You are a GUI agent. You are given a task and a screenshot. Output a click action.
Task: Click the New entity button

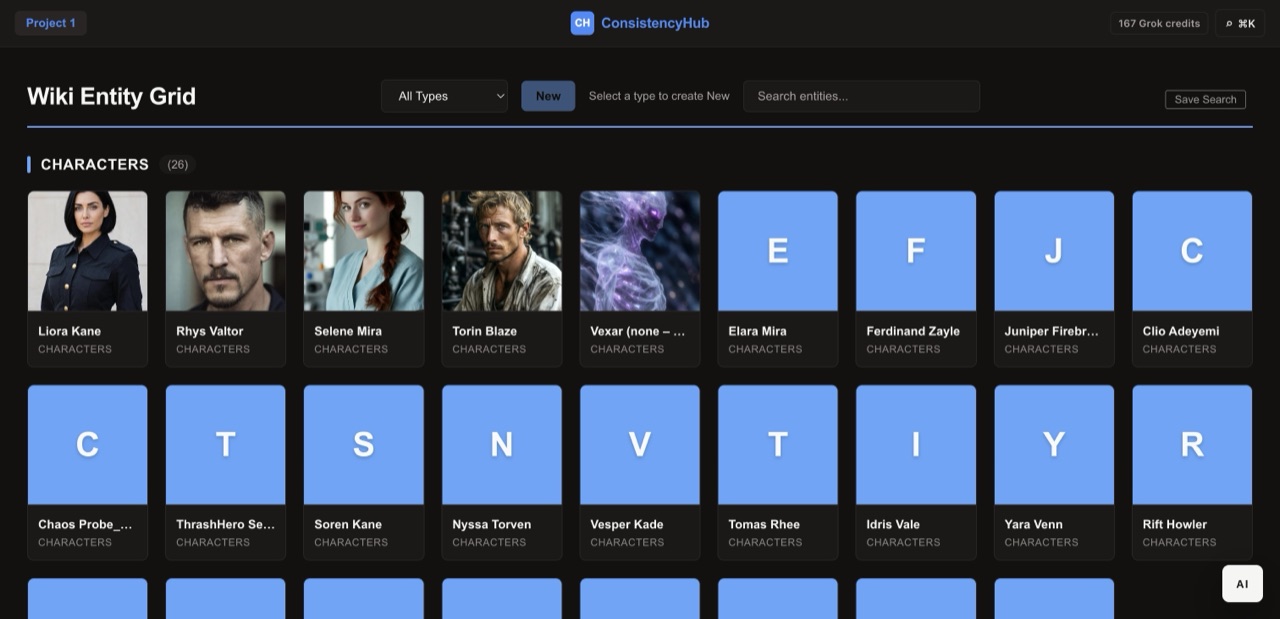pyautogui.click(x=548, y=96)
